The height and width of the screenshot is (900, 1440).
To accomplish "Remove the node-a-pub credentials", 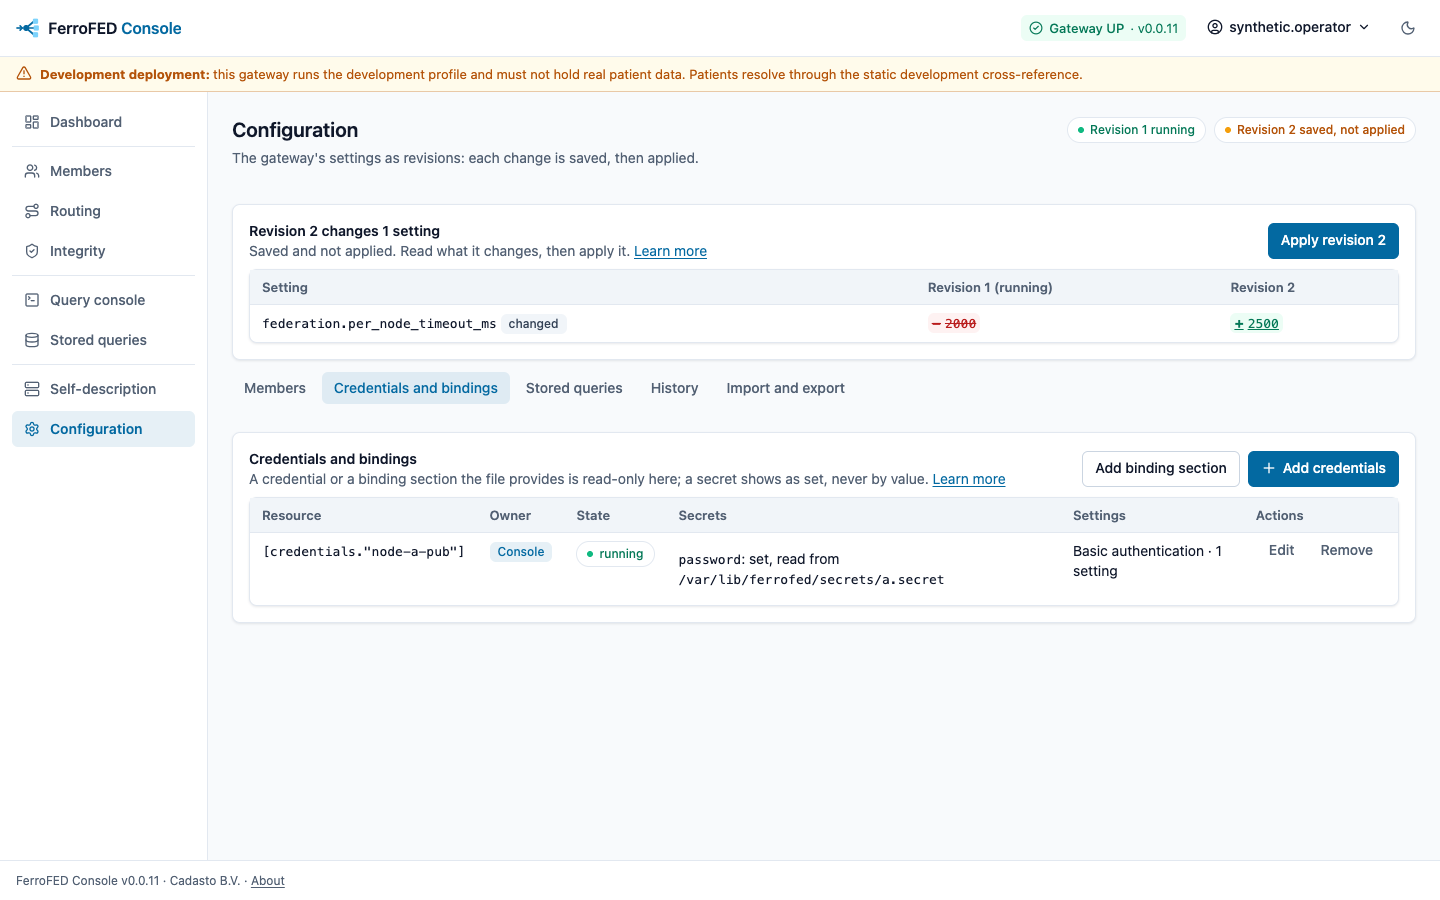I will coord(1347,550).
